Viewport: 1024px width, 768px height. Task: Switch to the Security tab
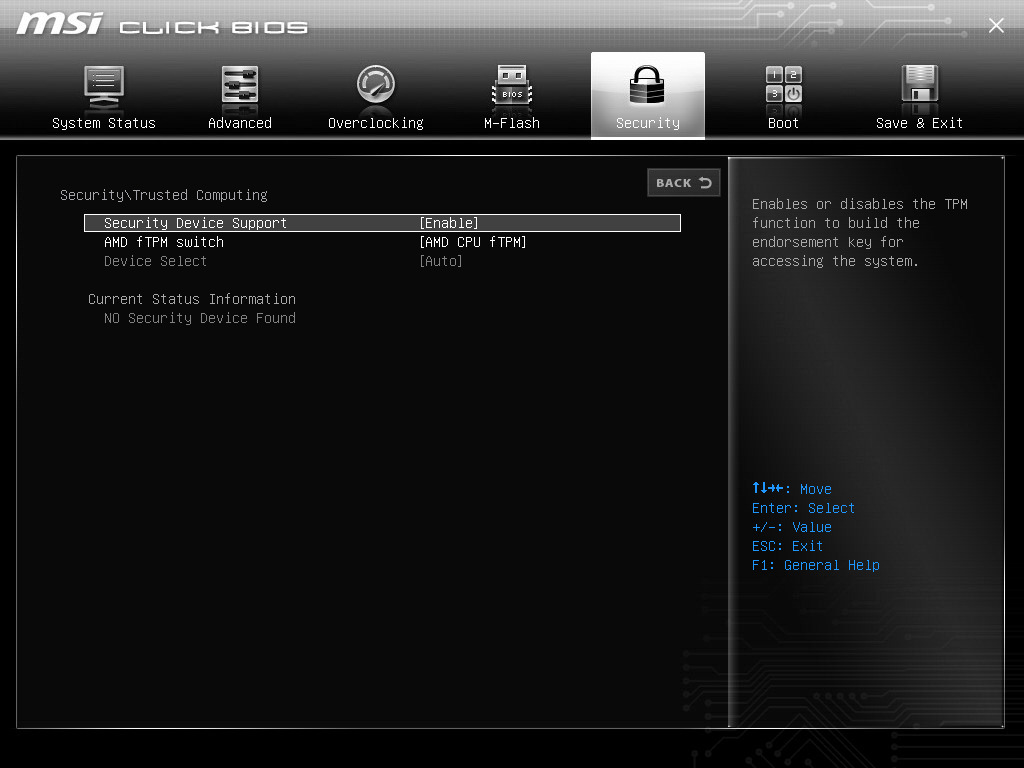647,95
